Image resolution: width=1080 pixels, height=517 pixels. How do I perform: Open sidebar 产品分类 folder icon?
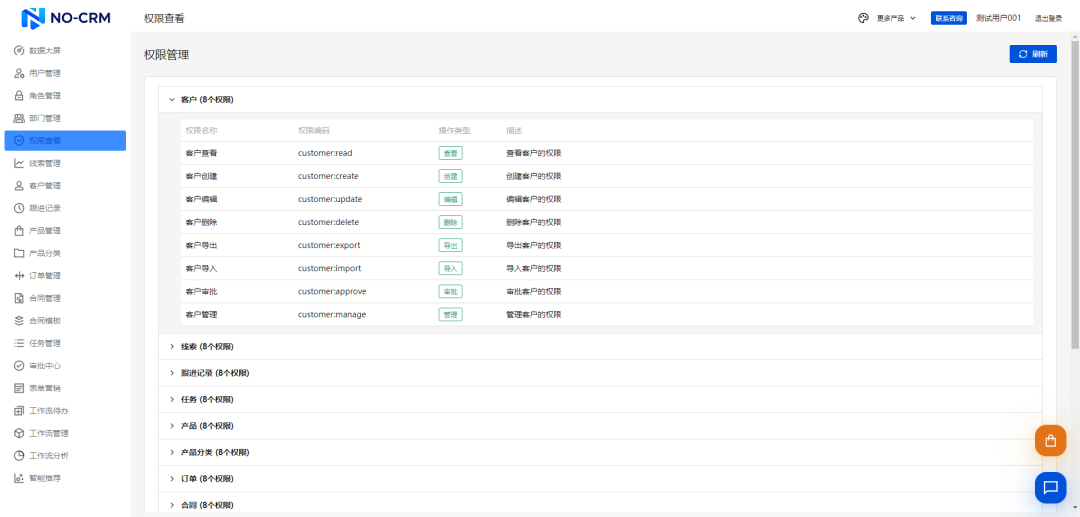click(19, 253)
